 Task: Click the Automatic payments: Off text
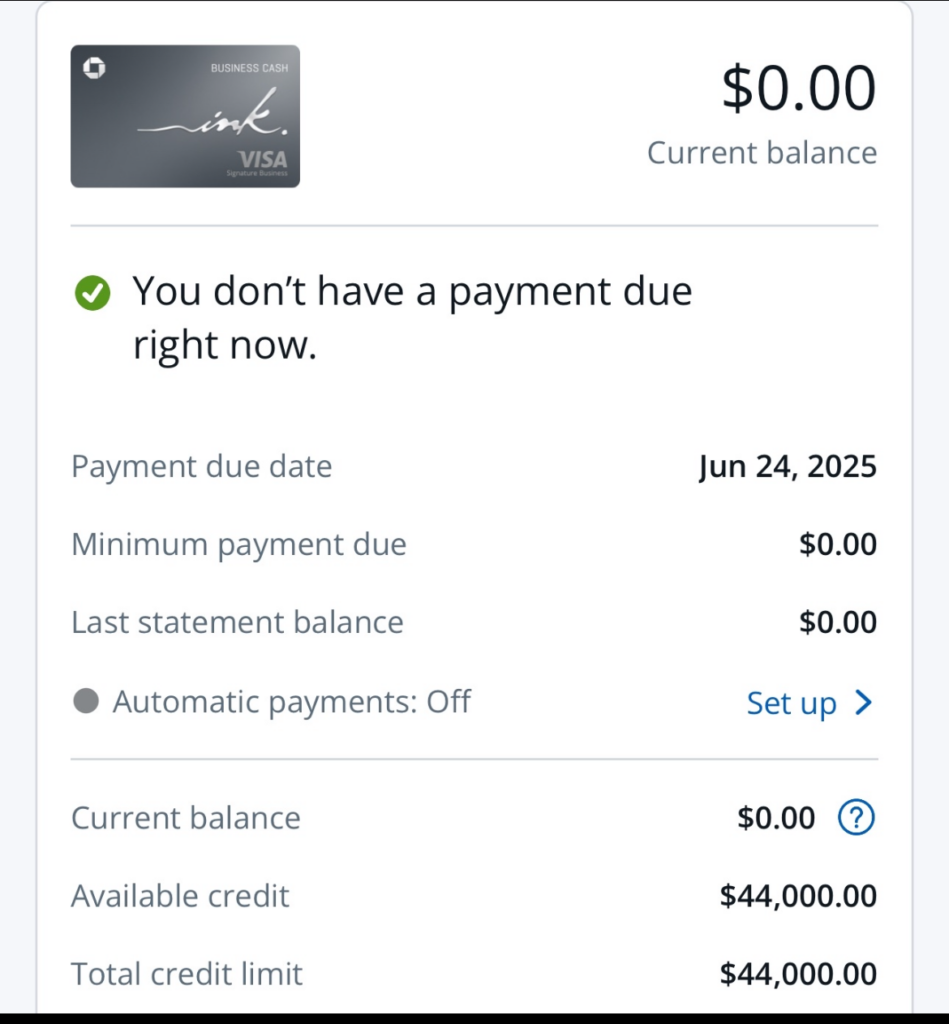(291, 702)
